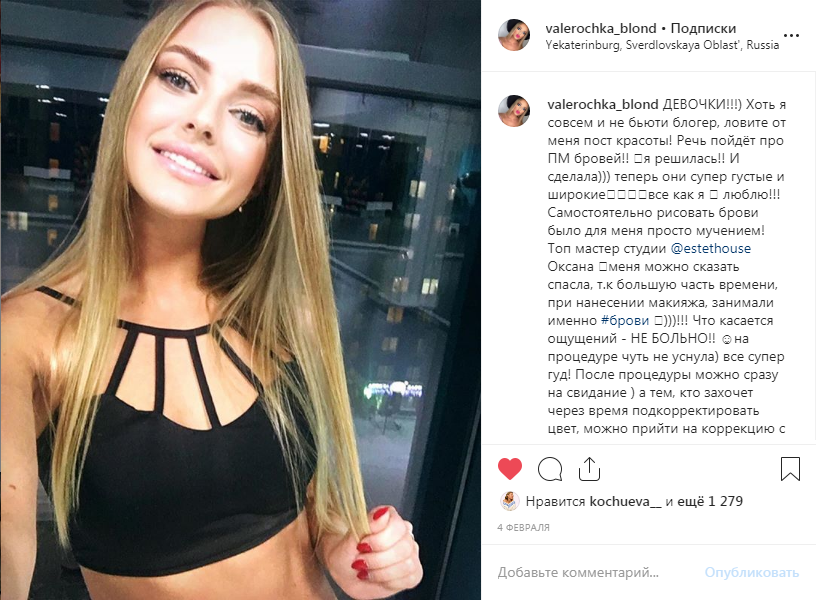Share post using upload arrow icon
Viewport: 816px width, 600px height.
[x=589, y=469]
